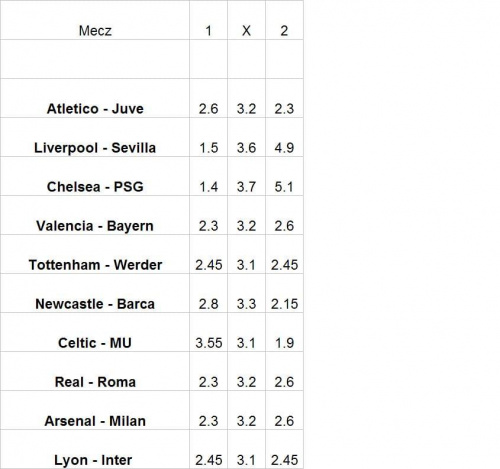Click the Arsenal - Milan match cell
Screen dimensions: 500x469
(95, 410)
